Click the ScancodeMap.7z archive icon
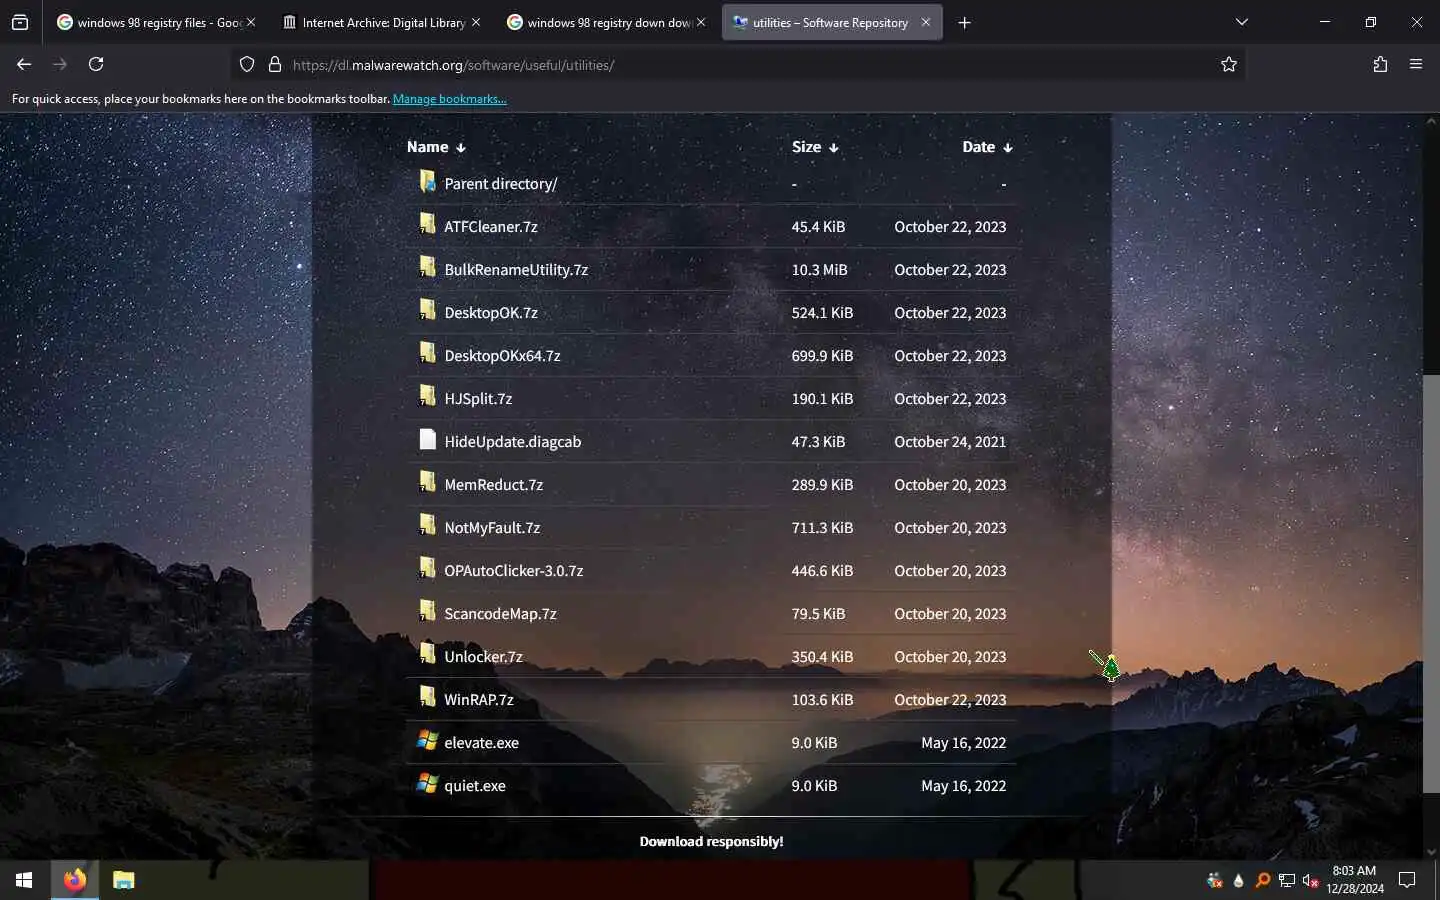Image resolution: width=1440 pixels, height=900 pixels. (x=428, y=611)
